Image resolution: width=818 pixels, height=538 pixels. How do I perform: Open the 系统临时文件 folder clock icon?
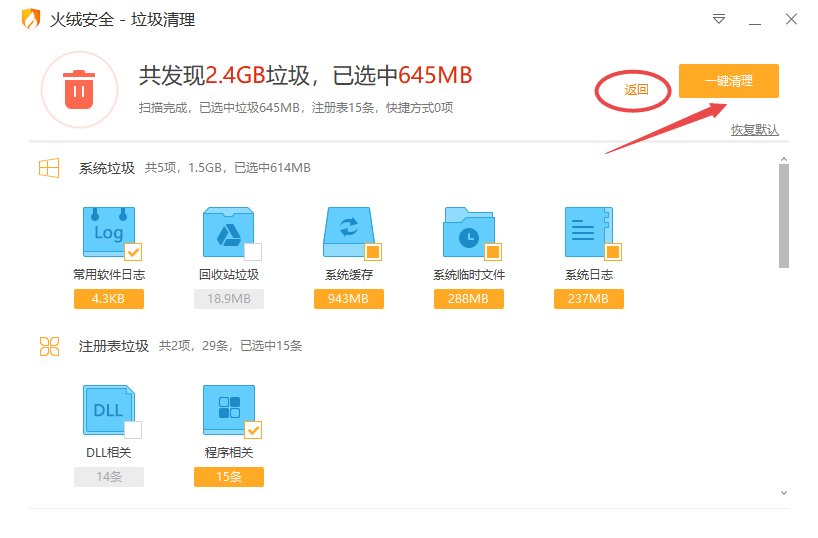coord(468,232)
